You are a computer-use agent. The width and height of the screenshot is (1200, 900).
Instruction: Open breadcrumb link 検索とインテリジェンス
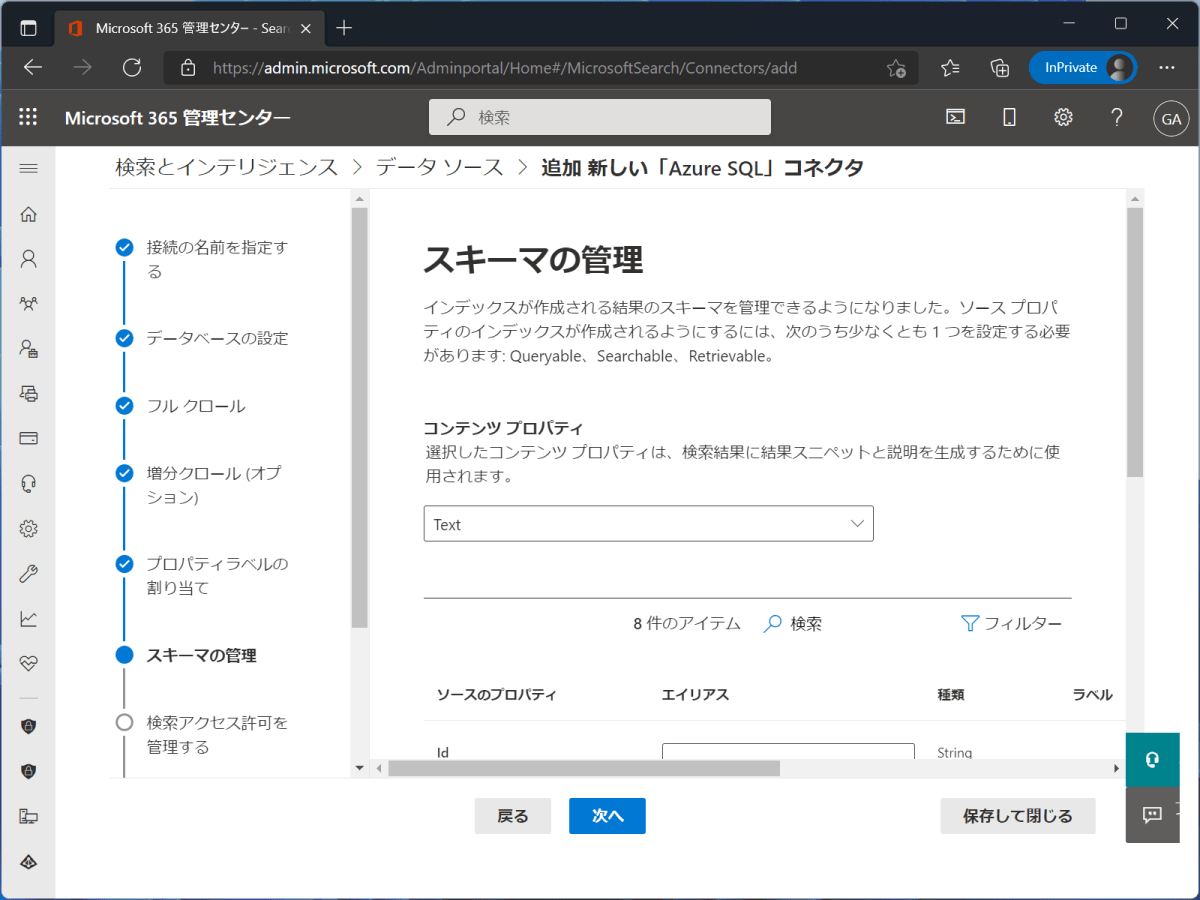(x=227, y=167)
